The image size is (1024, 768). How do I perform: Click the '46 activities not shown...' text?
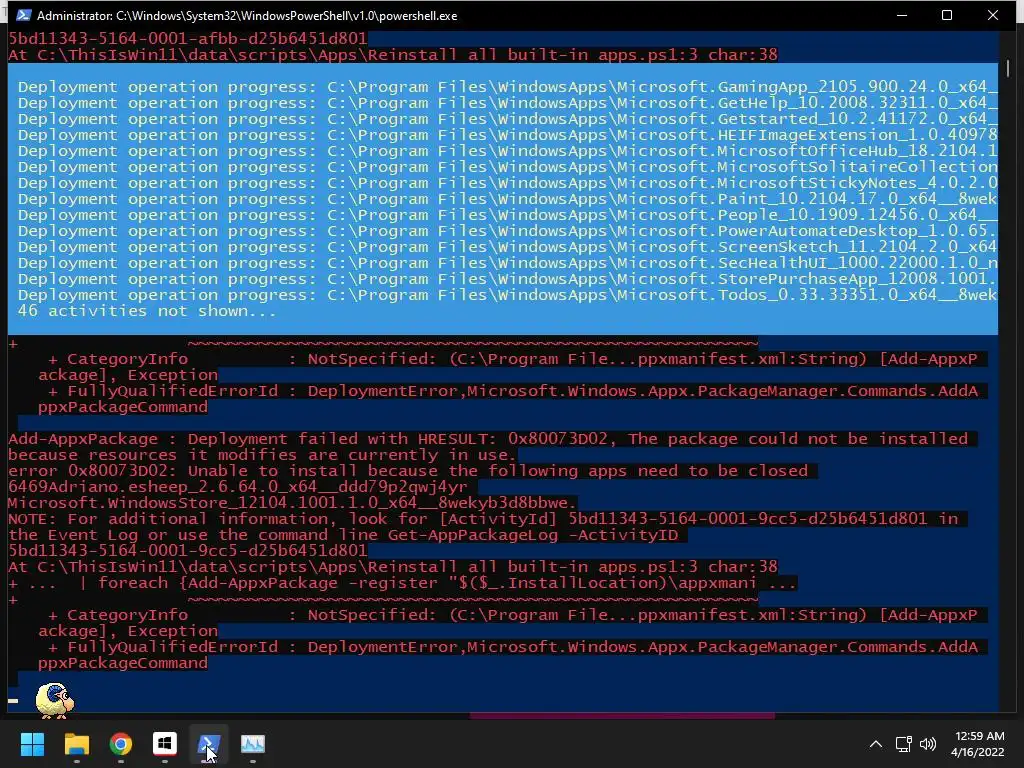click(147, 311)
